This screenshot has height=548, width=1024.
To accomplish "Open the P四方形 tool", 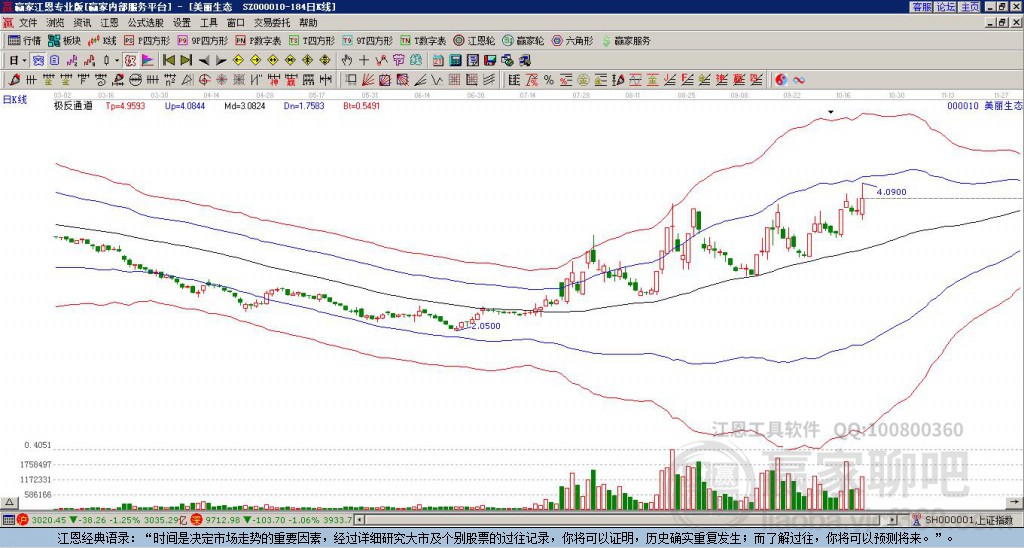I will [x=147, y=40].
